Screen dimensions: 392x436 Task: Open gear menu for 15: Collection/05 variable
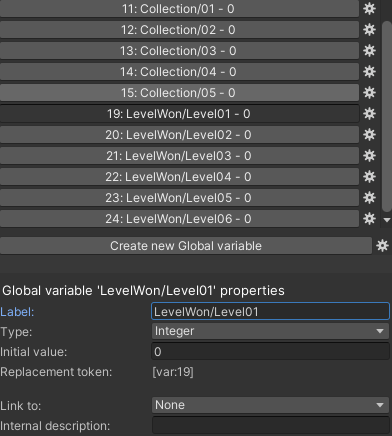pyautogui.click(x=369, y=93)
